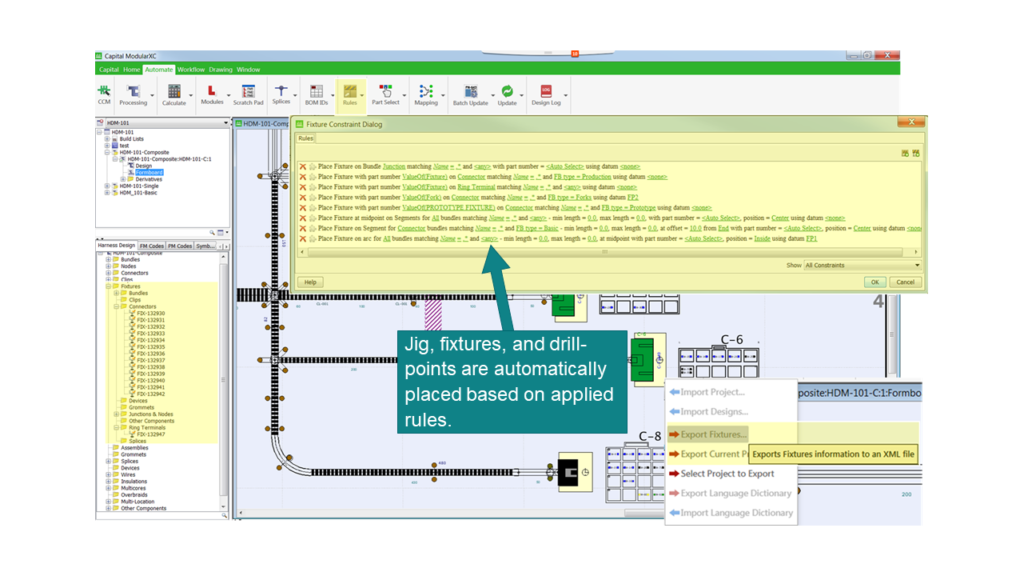Image resolution: width=1024 pixels, height=576 pixels.
Task: Click the Ring Terminal link in rule
Action: point(476,187)
